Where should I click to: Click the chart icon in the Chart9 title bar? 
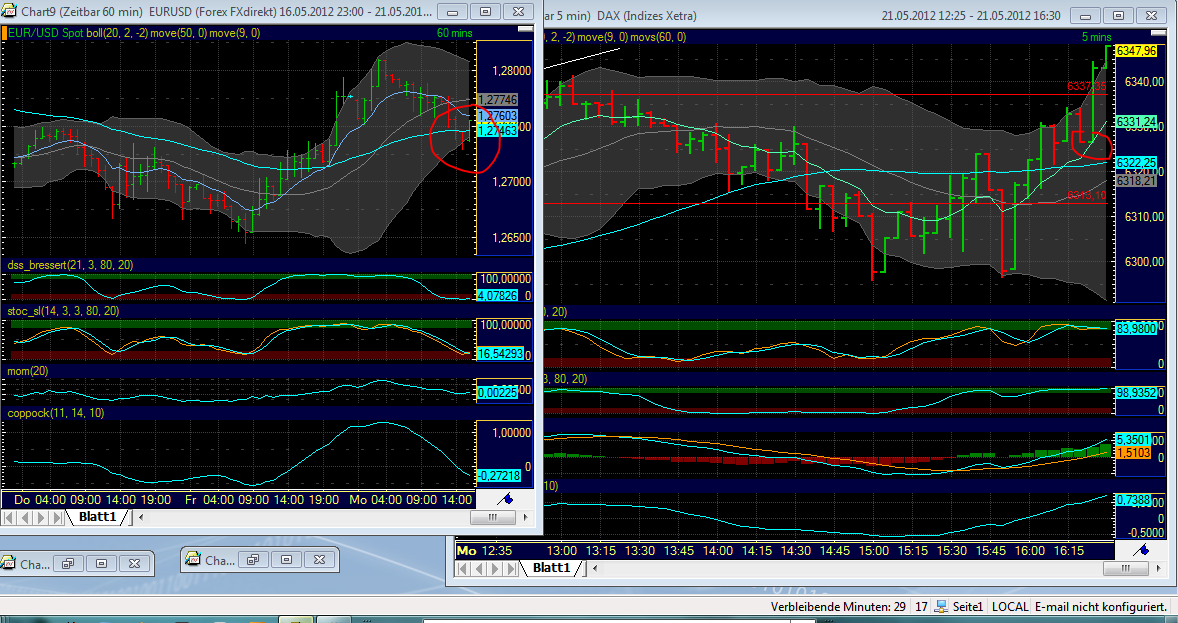point(11,11)
